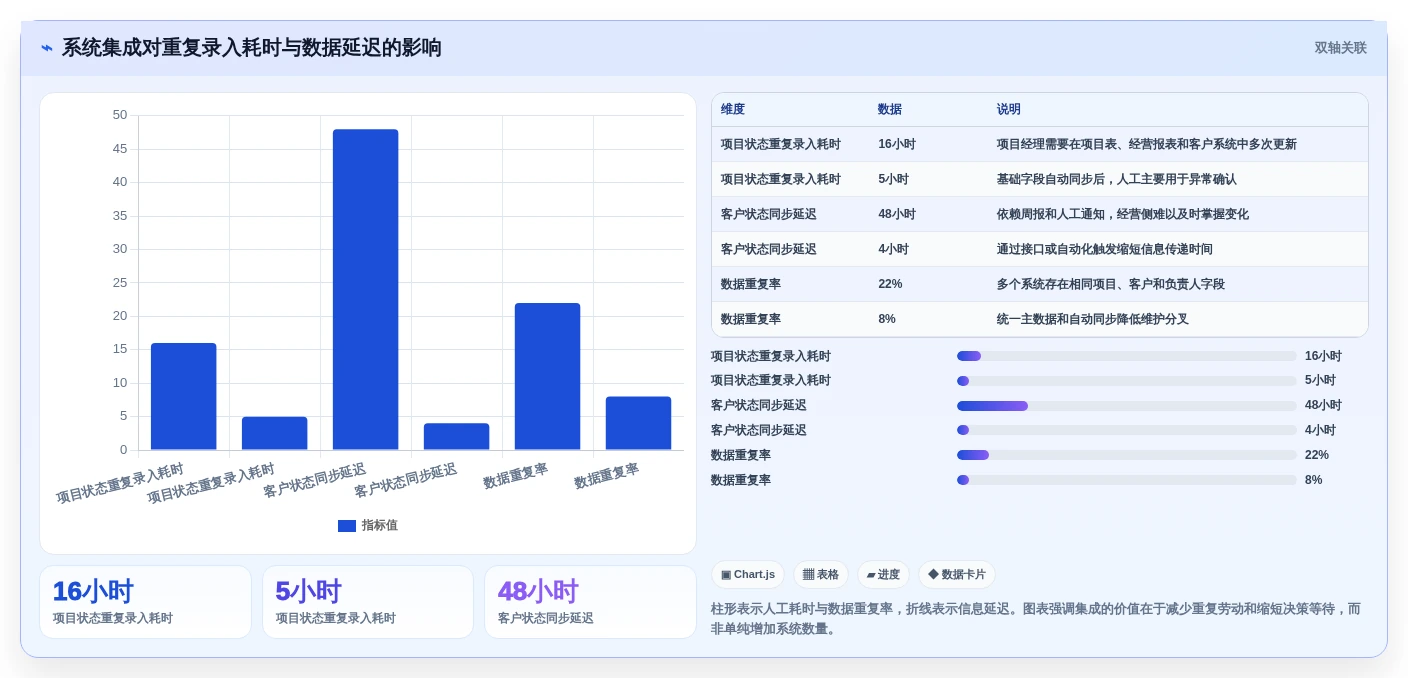Click table text 基础字段自动同步后，人工主要用于异常确认
The image size is (1408, 678).
(x=1117, y=179)
